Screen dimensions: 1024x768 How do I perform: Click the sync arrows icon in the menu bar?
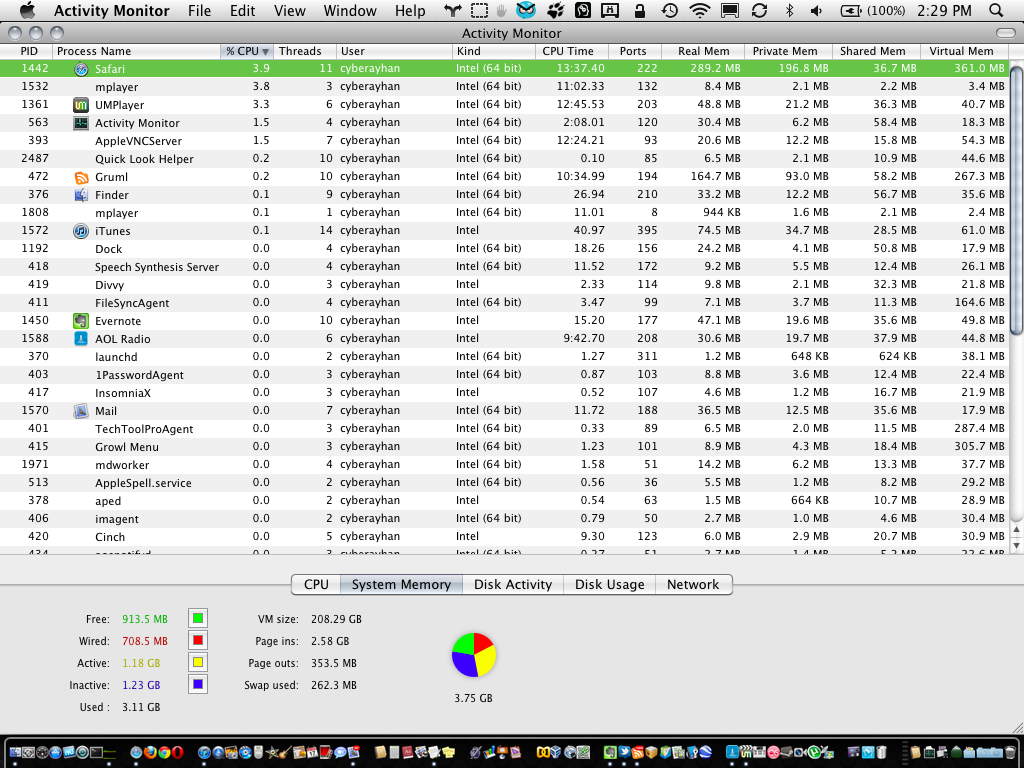click(x=759, y=10)
